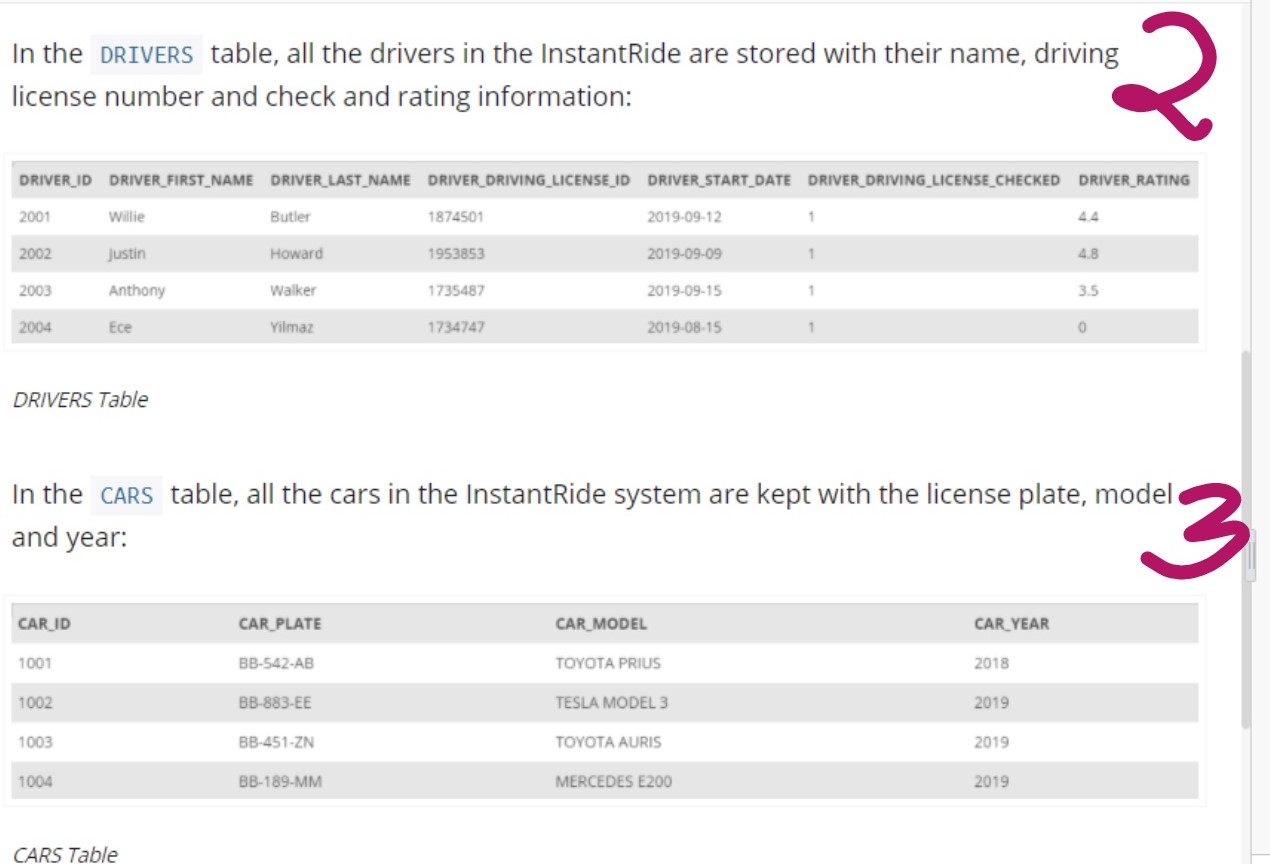Click car model TOYOTA AURIS
The height and width of the screenshot is (864, 1270).
pyautogui.click(x=608, y=742)
